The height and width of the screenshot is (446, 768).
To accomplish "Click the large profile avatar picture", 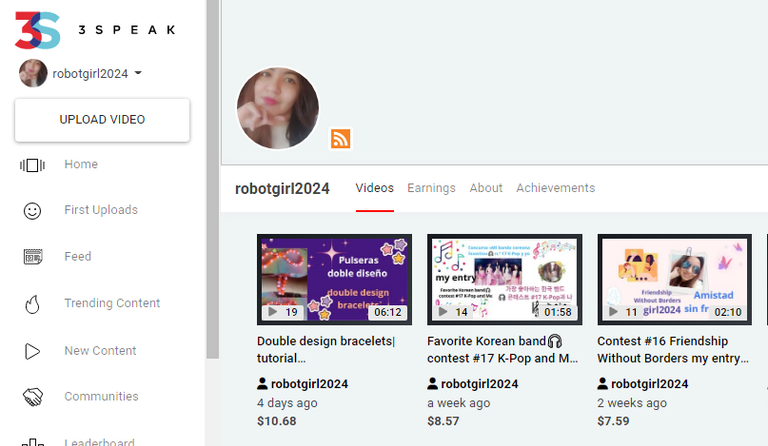I will [x=278, y=109].
